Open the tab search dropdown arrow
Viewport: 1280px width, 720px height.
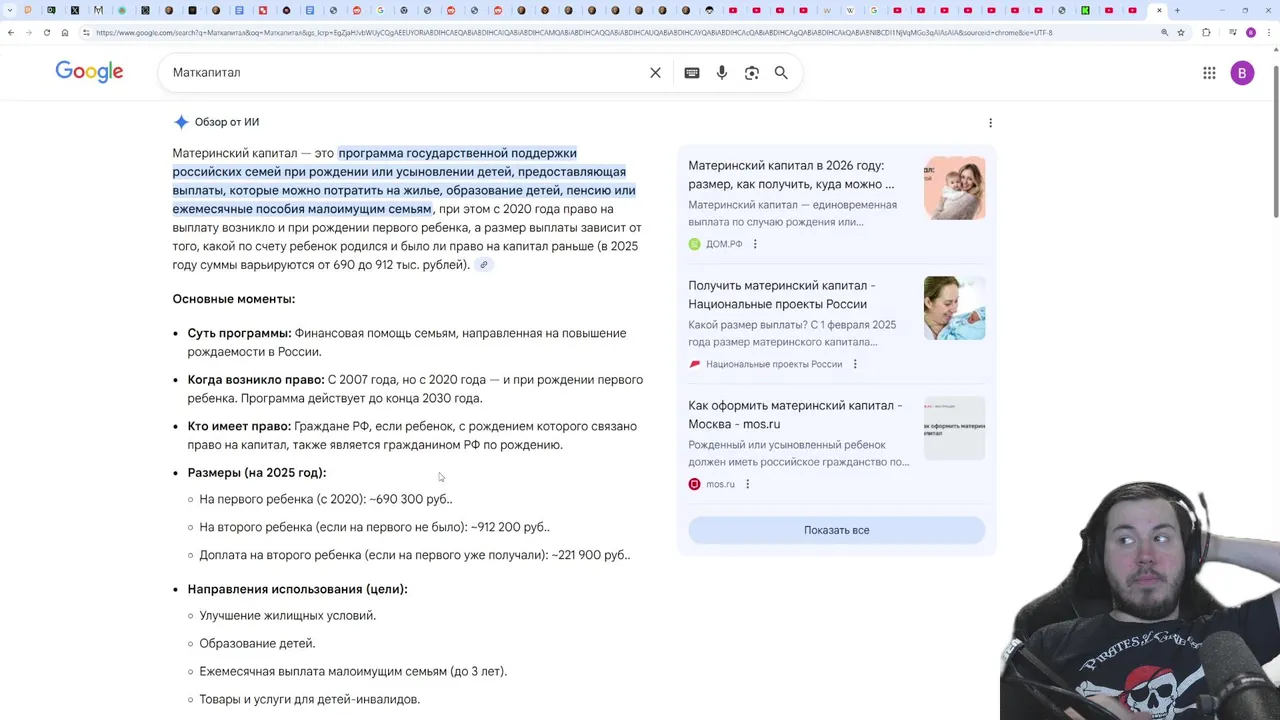pyautogui.click(x=8, y=10)
